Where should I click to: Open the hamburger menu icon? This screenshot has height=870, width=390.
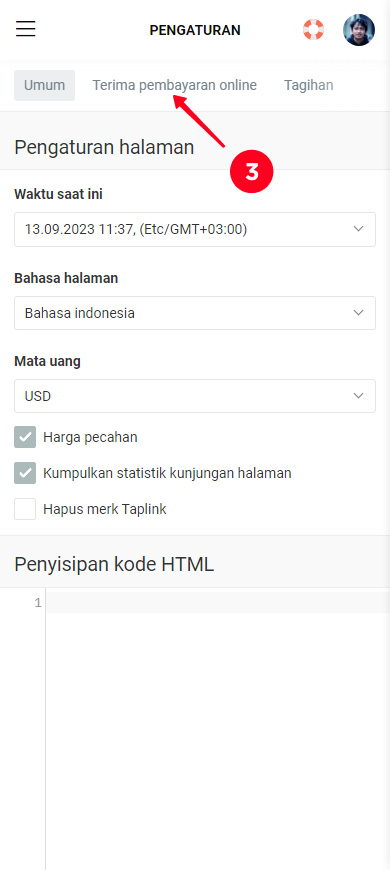coord(26,29)
